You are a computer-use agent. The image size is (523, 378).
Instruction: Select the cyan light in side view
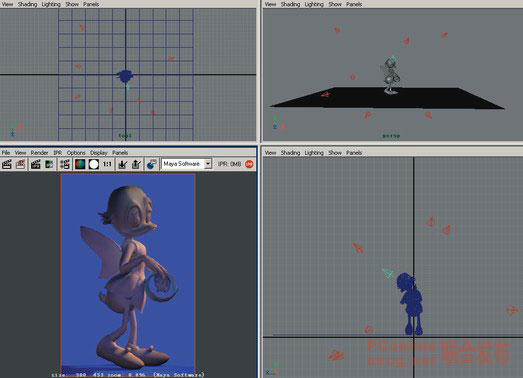pyautogui.click(x=388, y=273)
